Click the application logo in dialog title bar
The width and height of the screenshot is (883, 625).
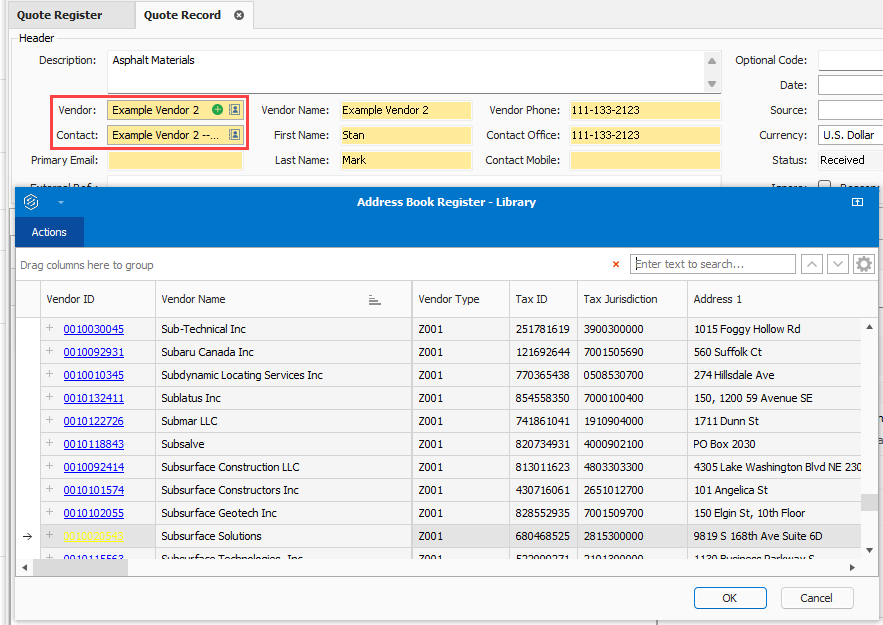point(31,202)
